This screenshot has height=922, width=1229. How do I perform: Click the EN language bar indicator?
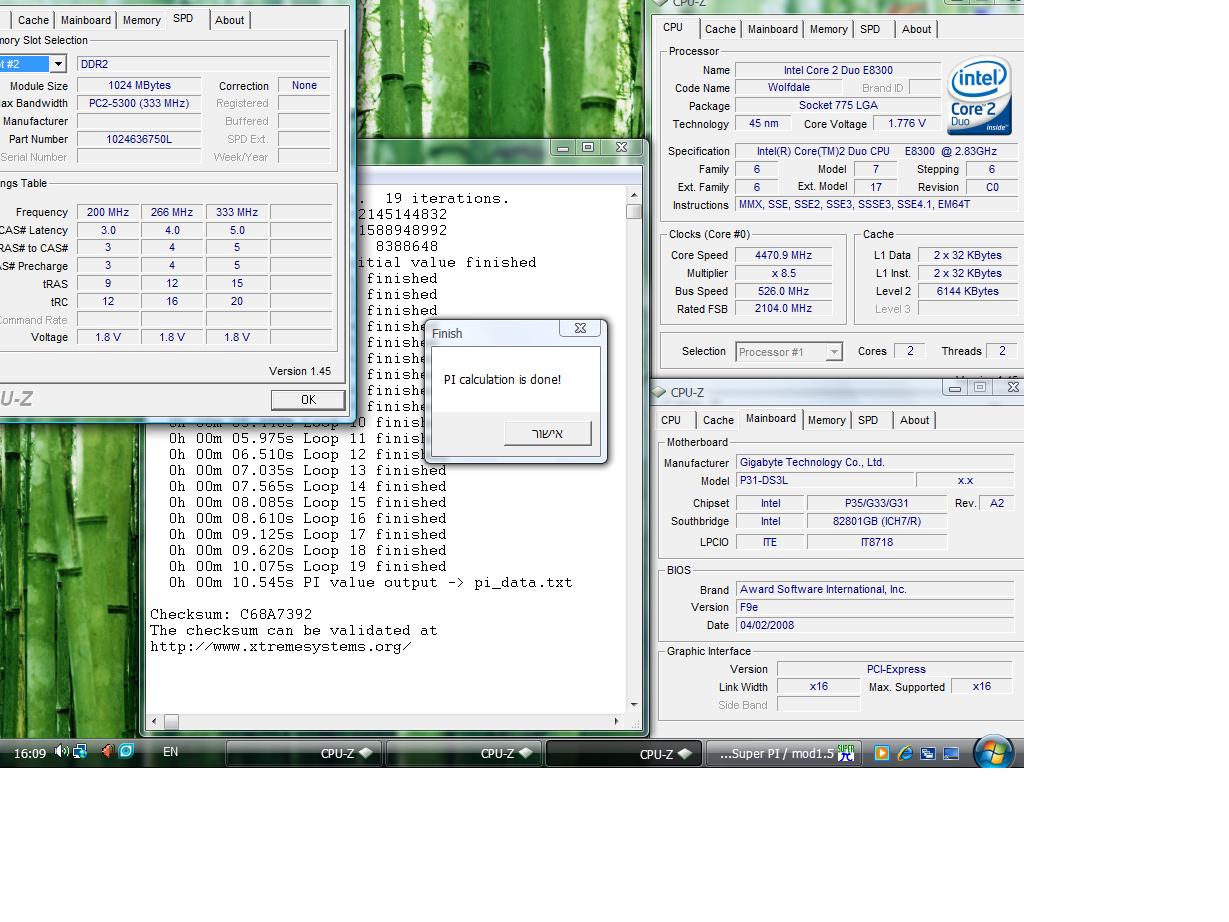pyautogui.click(x=170, y=752)
